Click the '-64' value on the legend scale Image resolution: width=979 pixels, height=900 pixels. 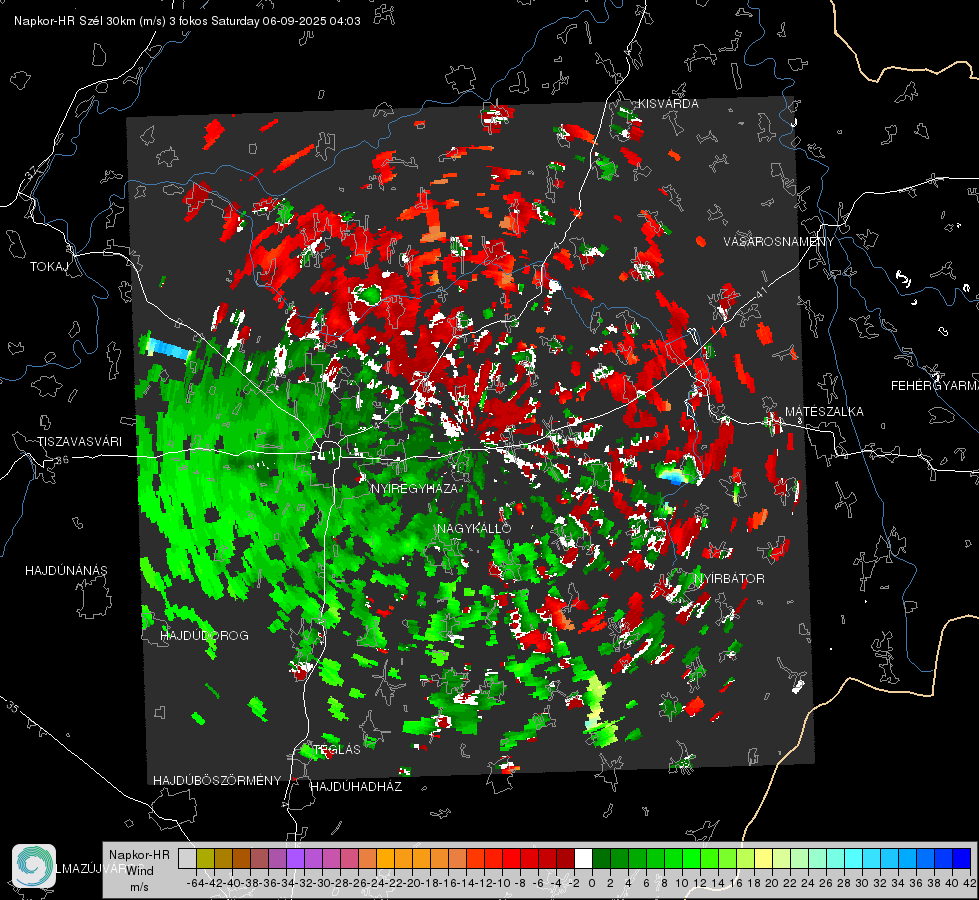tap(196, 883)
